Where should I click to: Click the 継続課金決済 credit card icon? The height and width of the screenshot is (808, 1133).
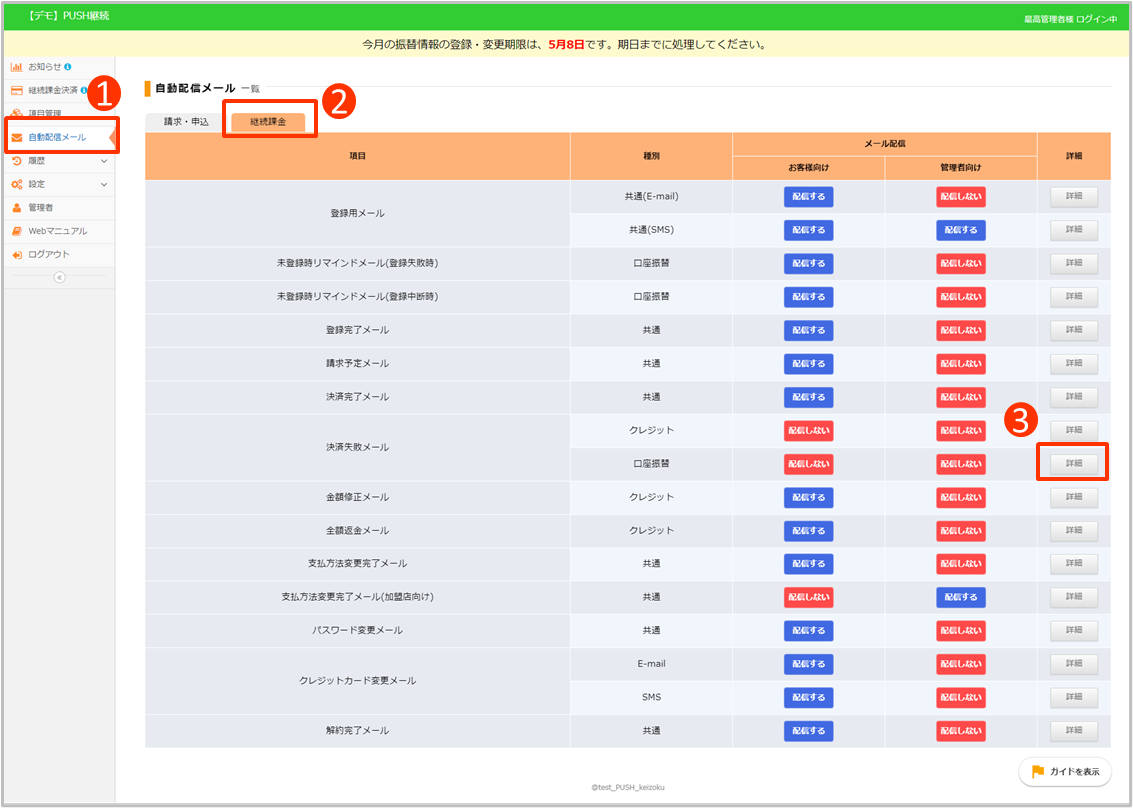coord(17,90)
